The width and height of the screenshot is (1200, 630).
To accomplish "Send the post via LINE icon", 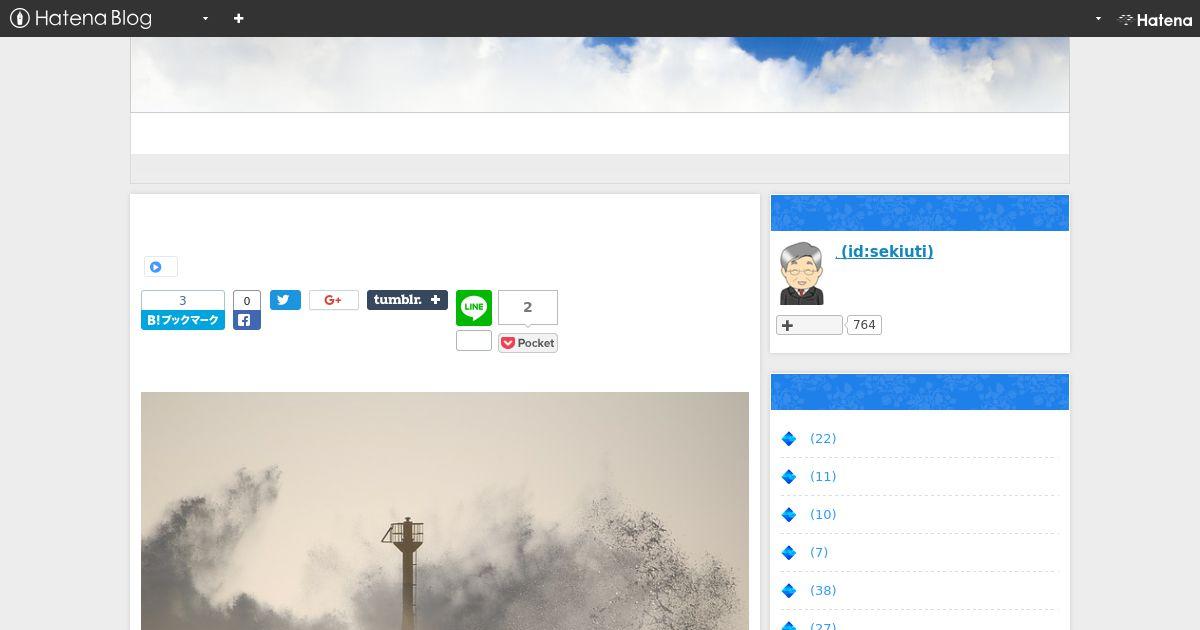I will coord(474,308).
